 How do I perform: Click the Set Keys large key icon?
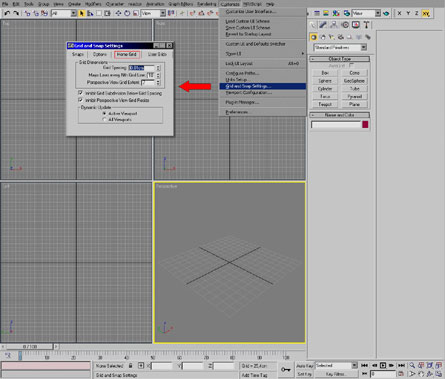(x=286, y=369)
